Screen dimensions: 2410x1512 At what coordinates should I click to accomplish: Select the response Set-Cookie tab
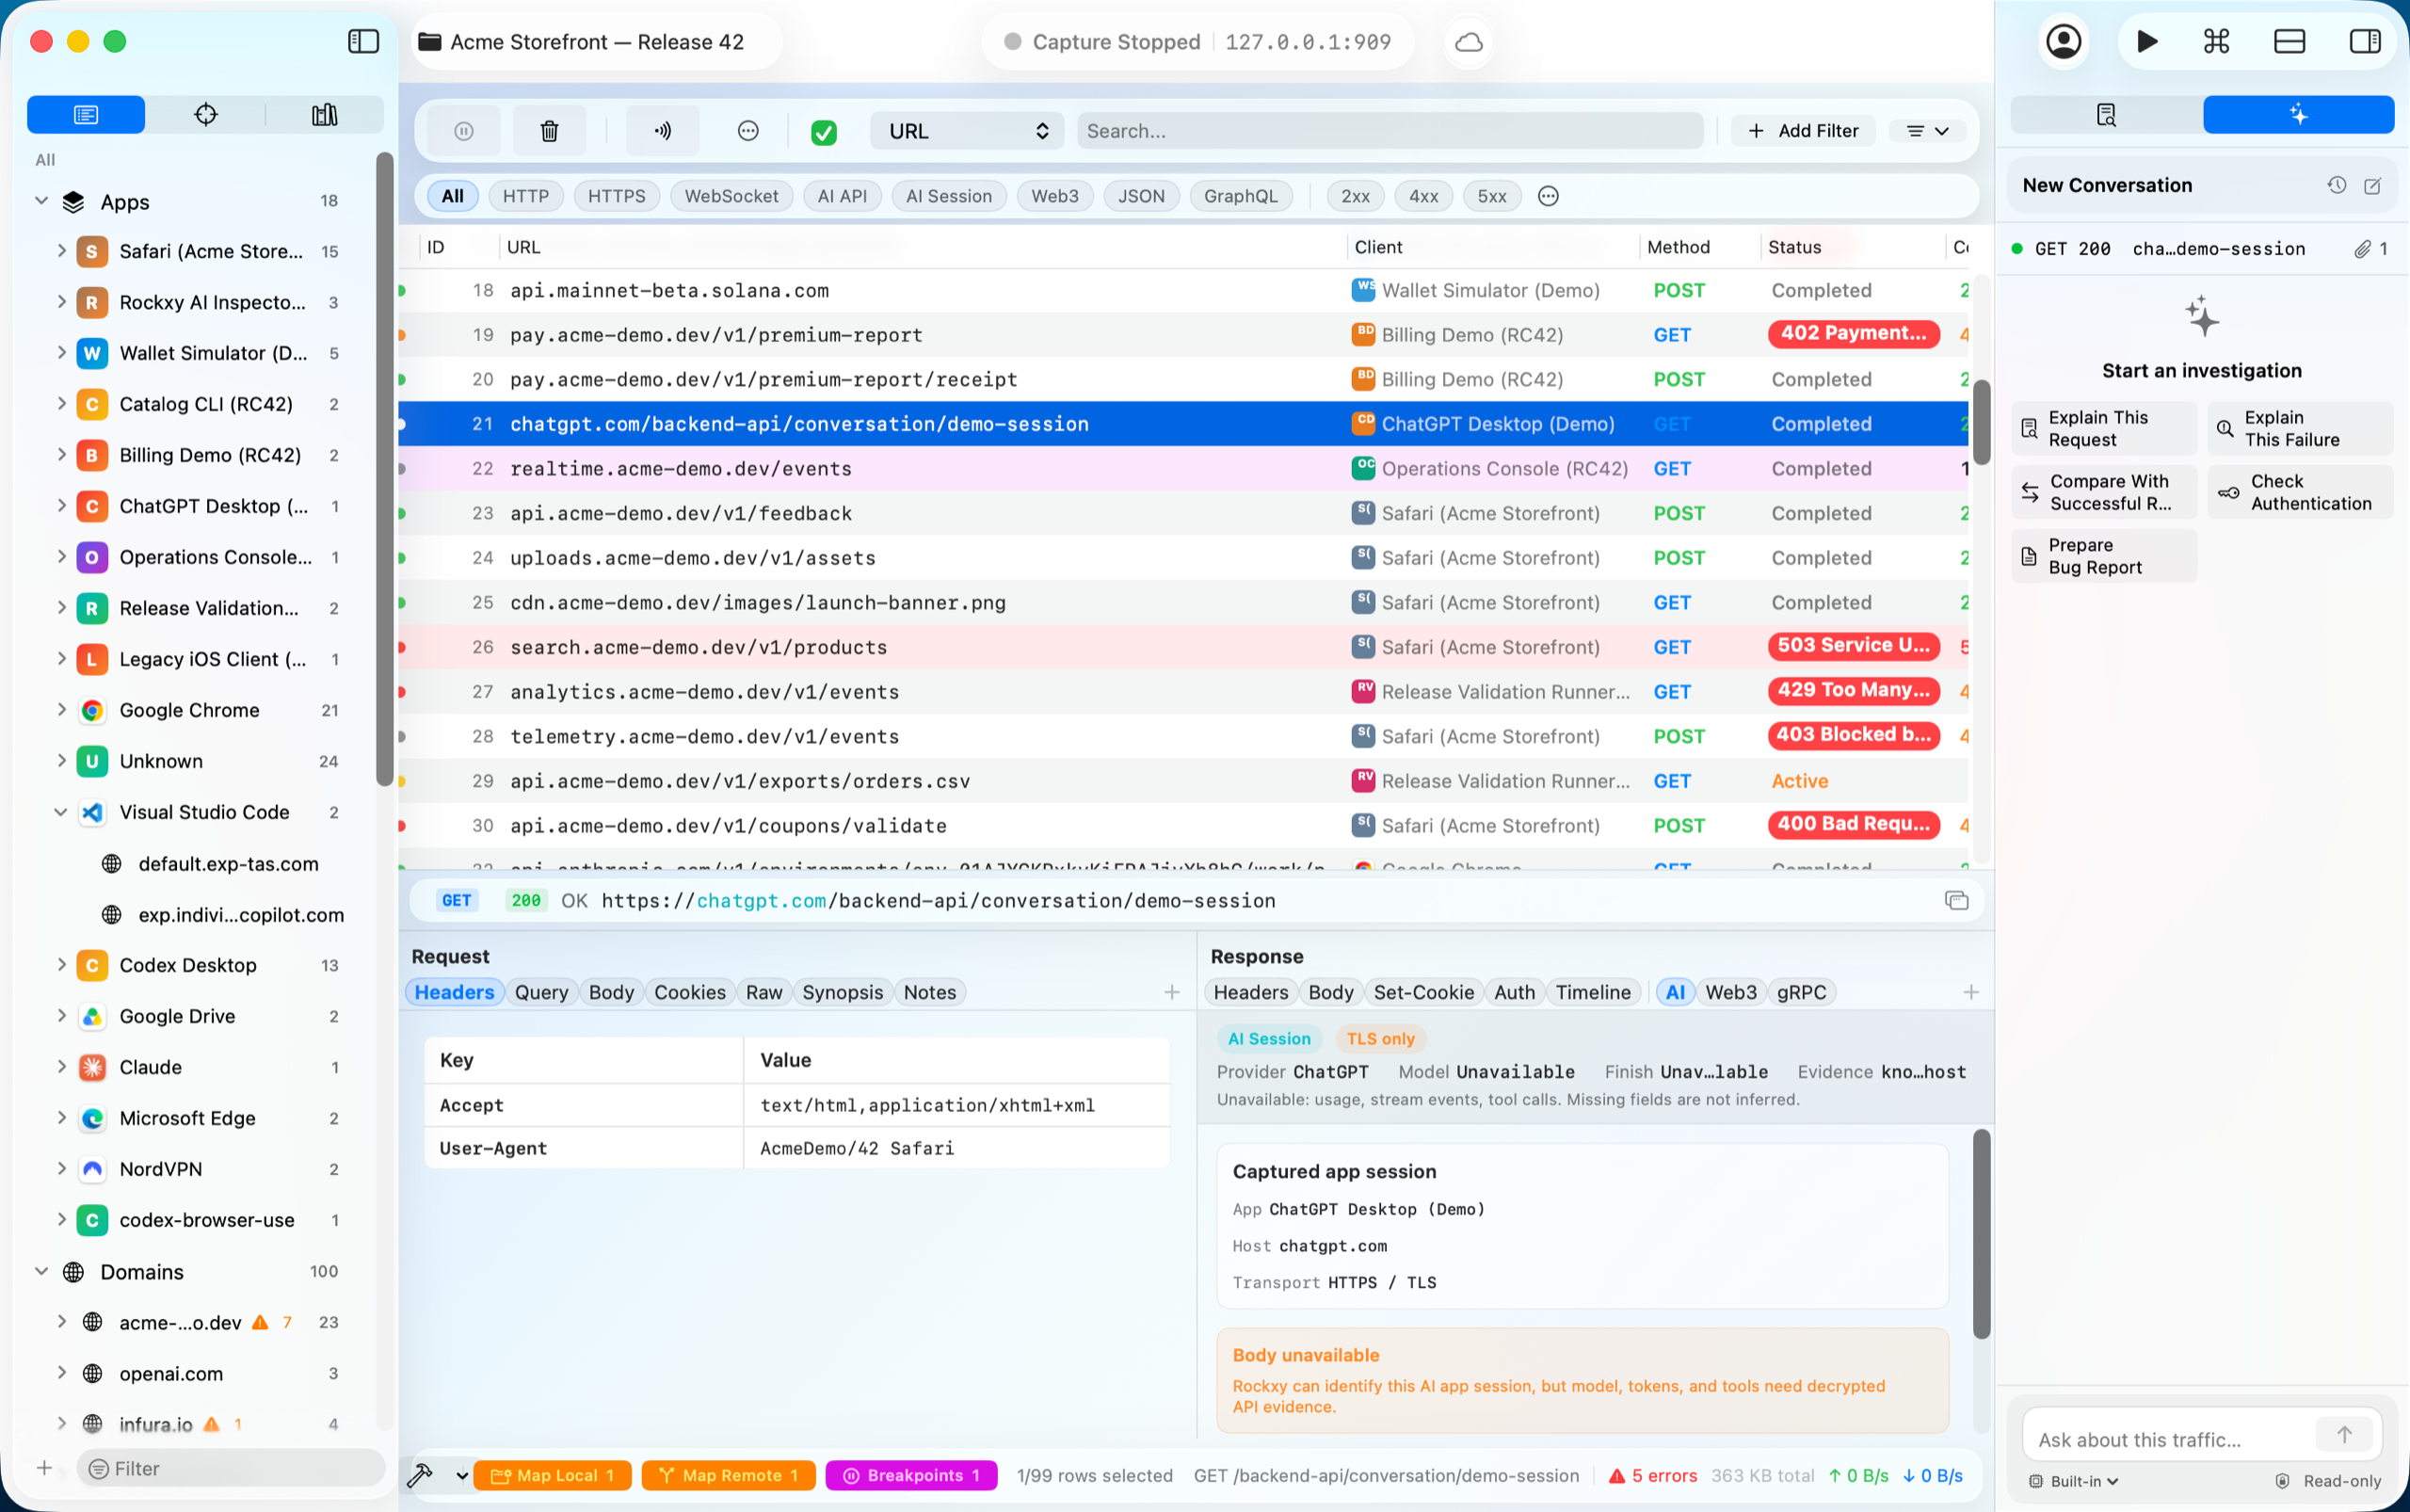point(1423,992)
